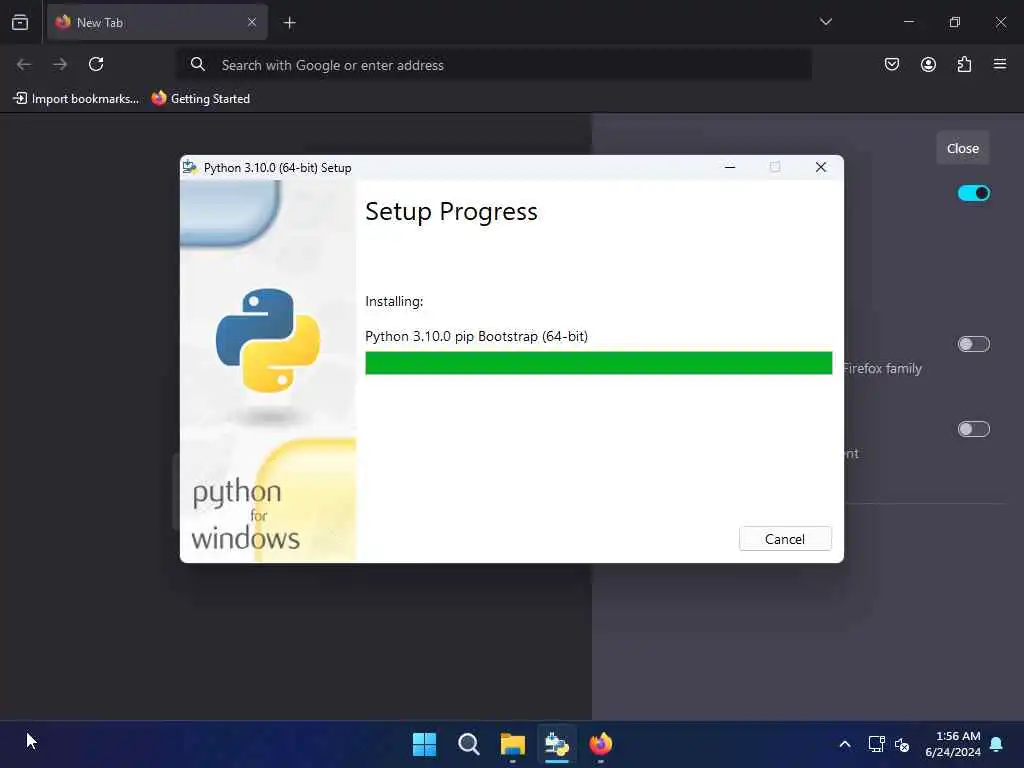Click Import bookmarks in bookmarks toolbar

[76, 99]
